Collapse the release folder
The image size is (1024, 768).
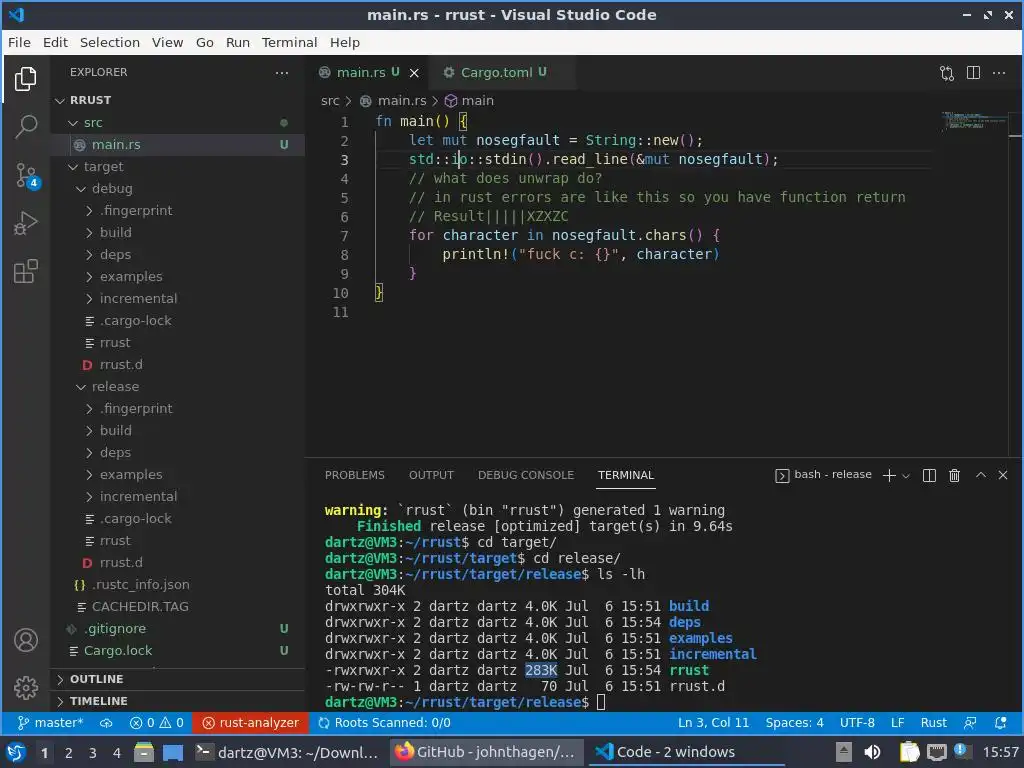point(178,387)
